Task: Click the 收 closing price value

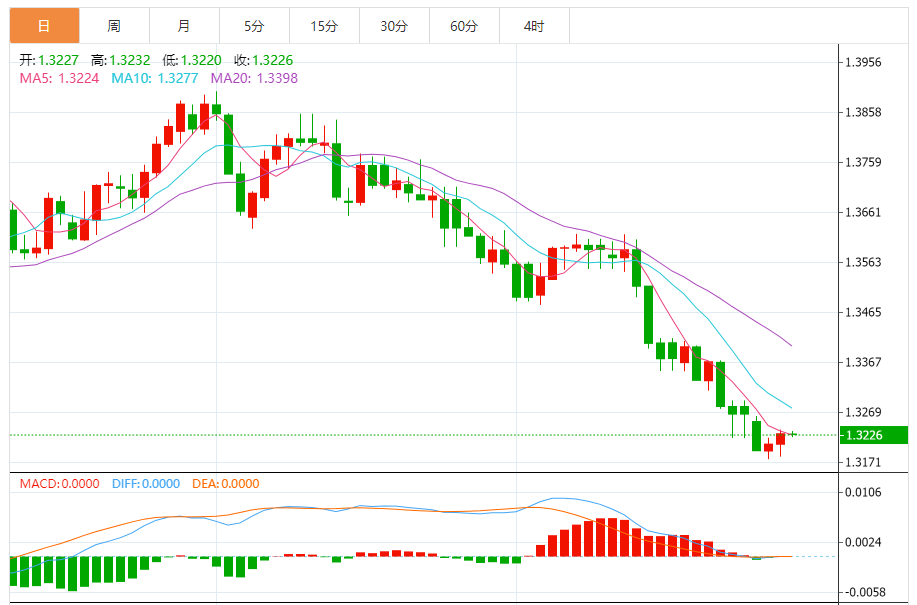Action: pyautogui.click(x=272, y=61)
